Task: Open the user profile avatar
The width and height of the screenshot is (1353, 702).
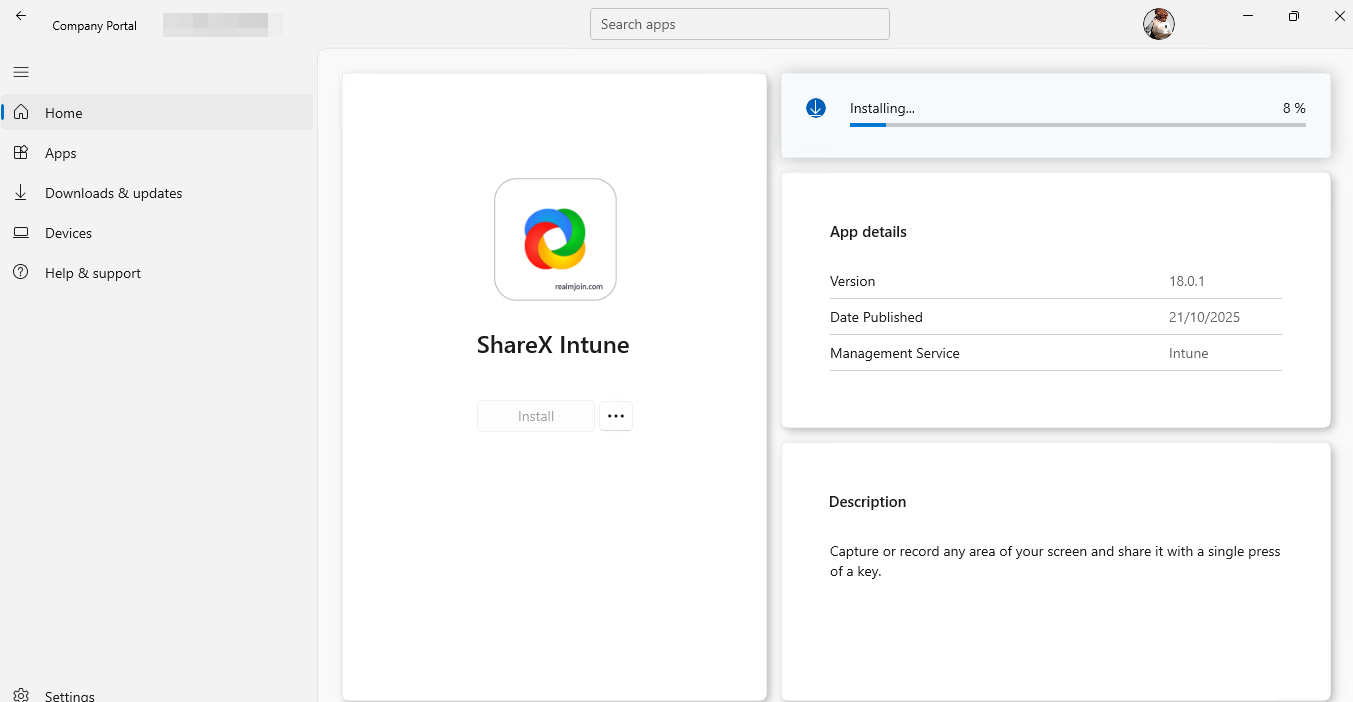Action: click(x=1158, y=24)
